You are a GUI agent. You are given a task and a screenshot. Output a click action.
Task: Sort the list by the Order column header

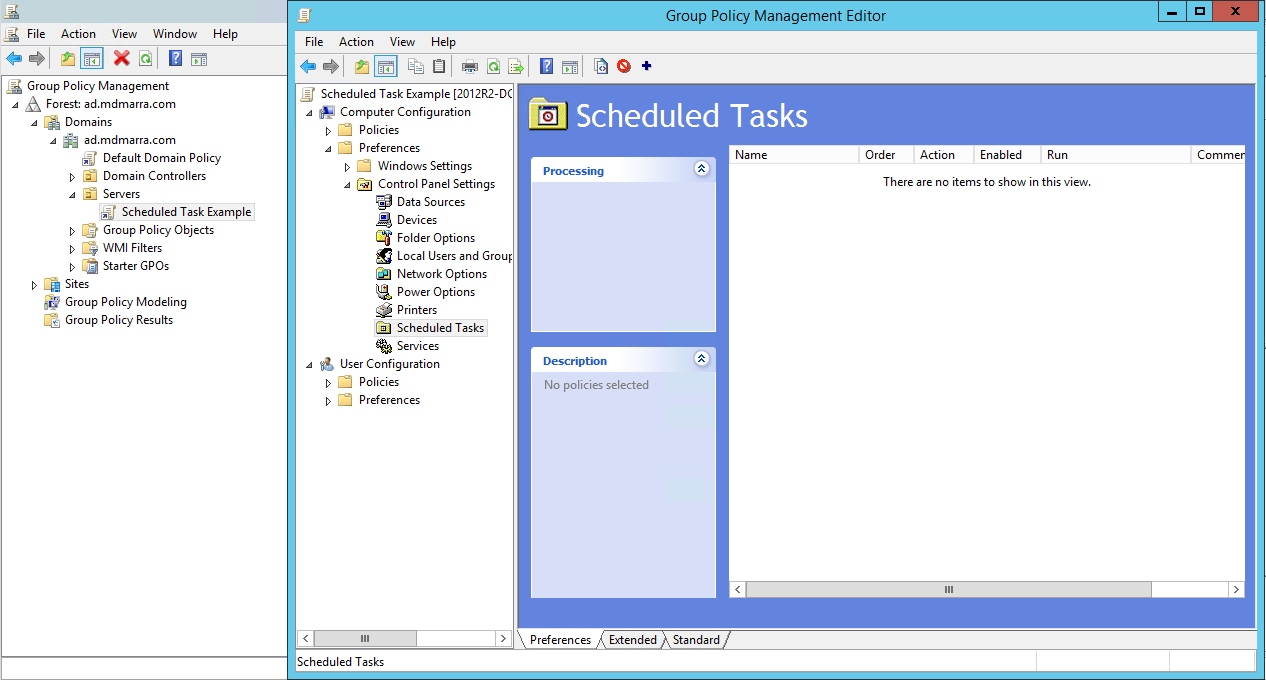[886, 155]
